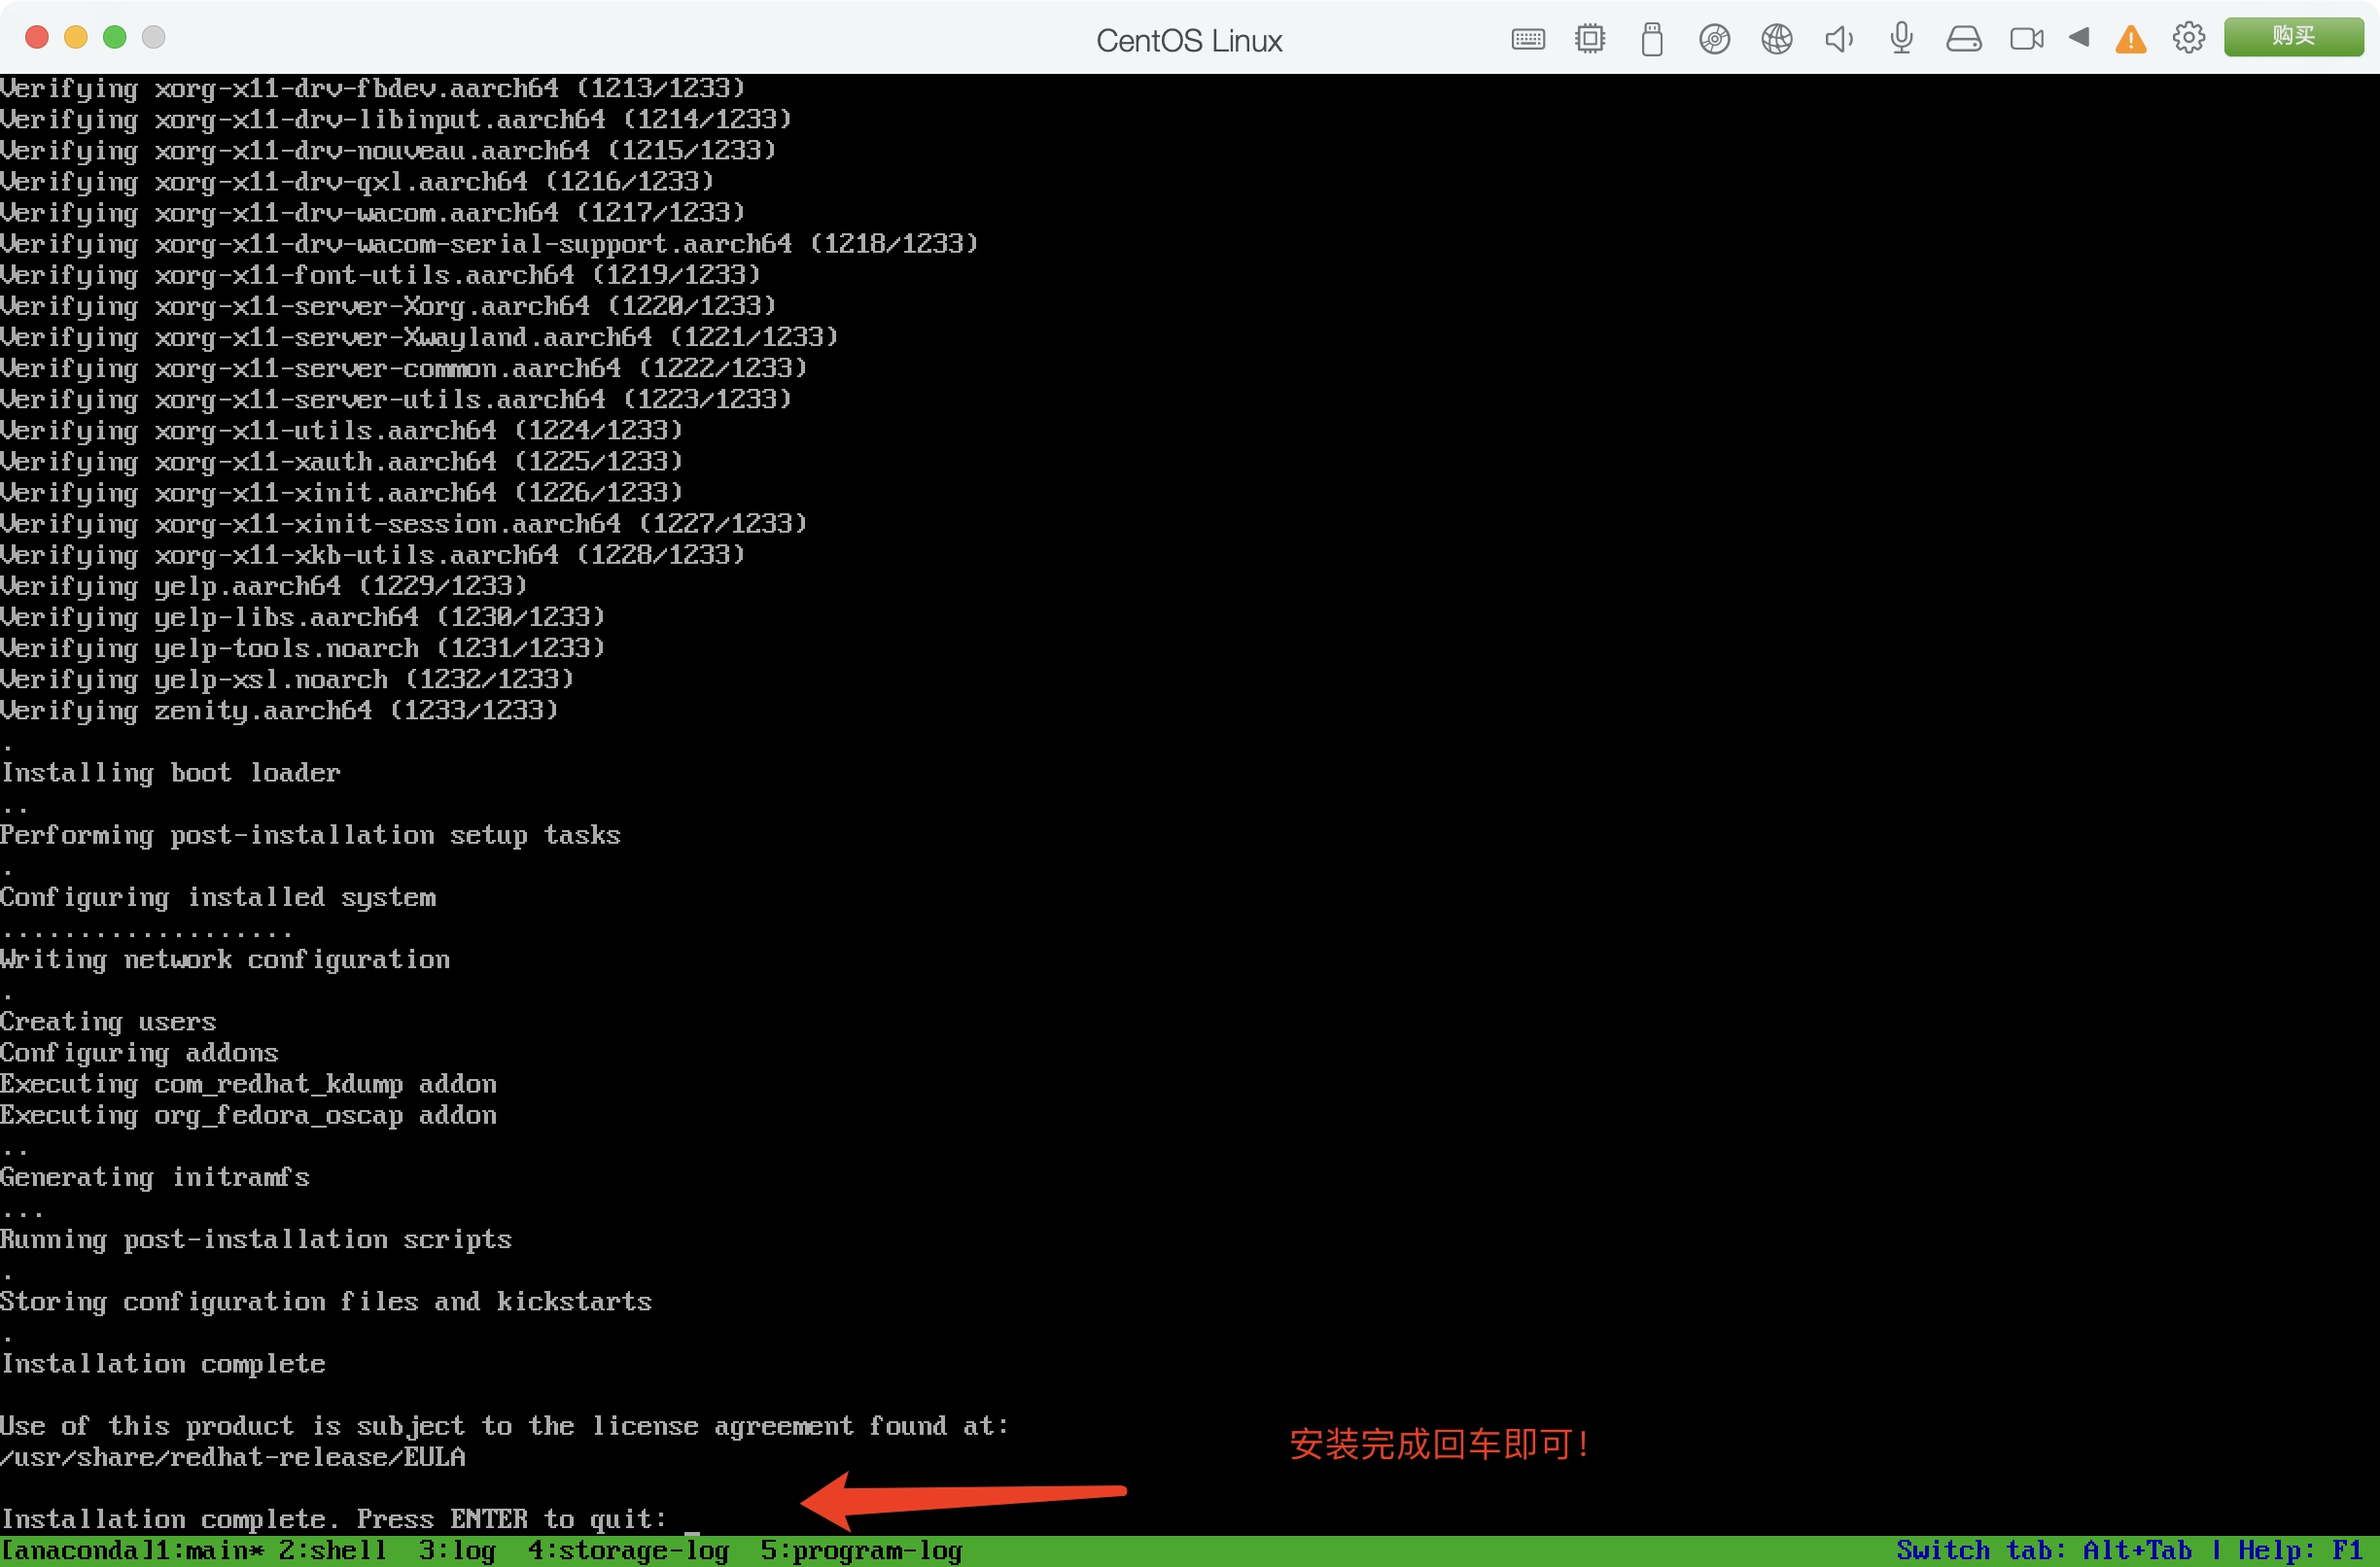Click the 'Switch tab: Alt+Tab' status text
This screenshot has height=1567, width=2380.
[x=2044, y=1550]
